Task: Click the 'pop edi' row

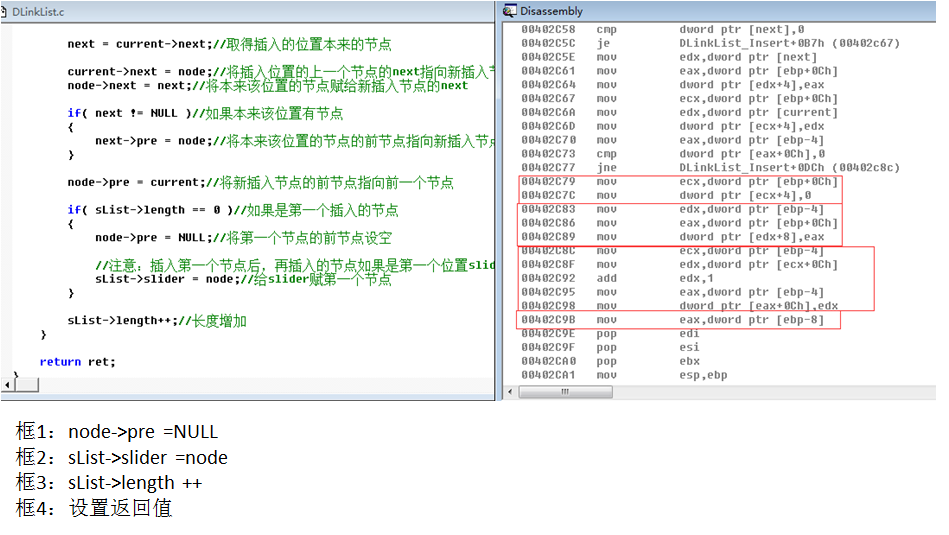Action: coord(610,333)
